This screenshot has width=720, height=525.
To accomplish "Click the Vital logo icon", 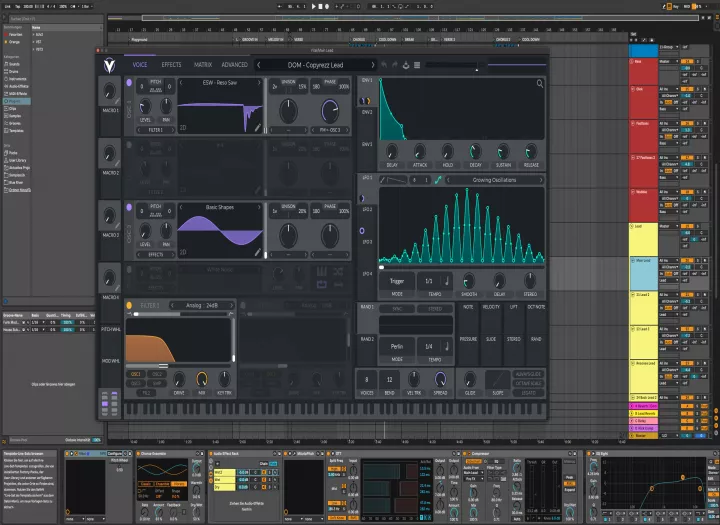I will tap(109, 66).
